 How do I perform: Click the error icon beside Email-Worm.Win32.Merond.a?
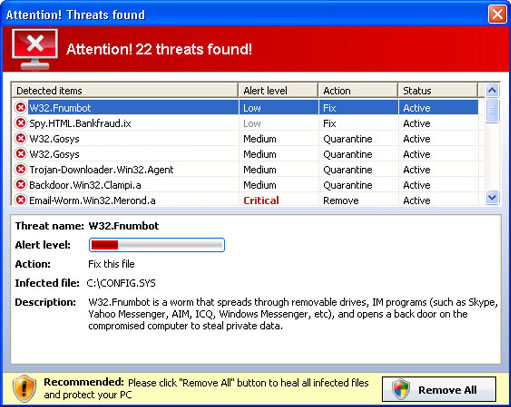pos(21,200)
